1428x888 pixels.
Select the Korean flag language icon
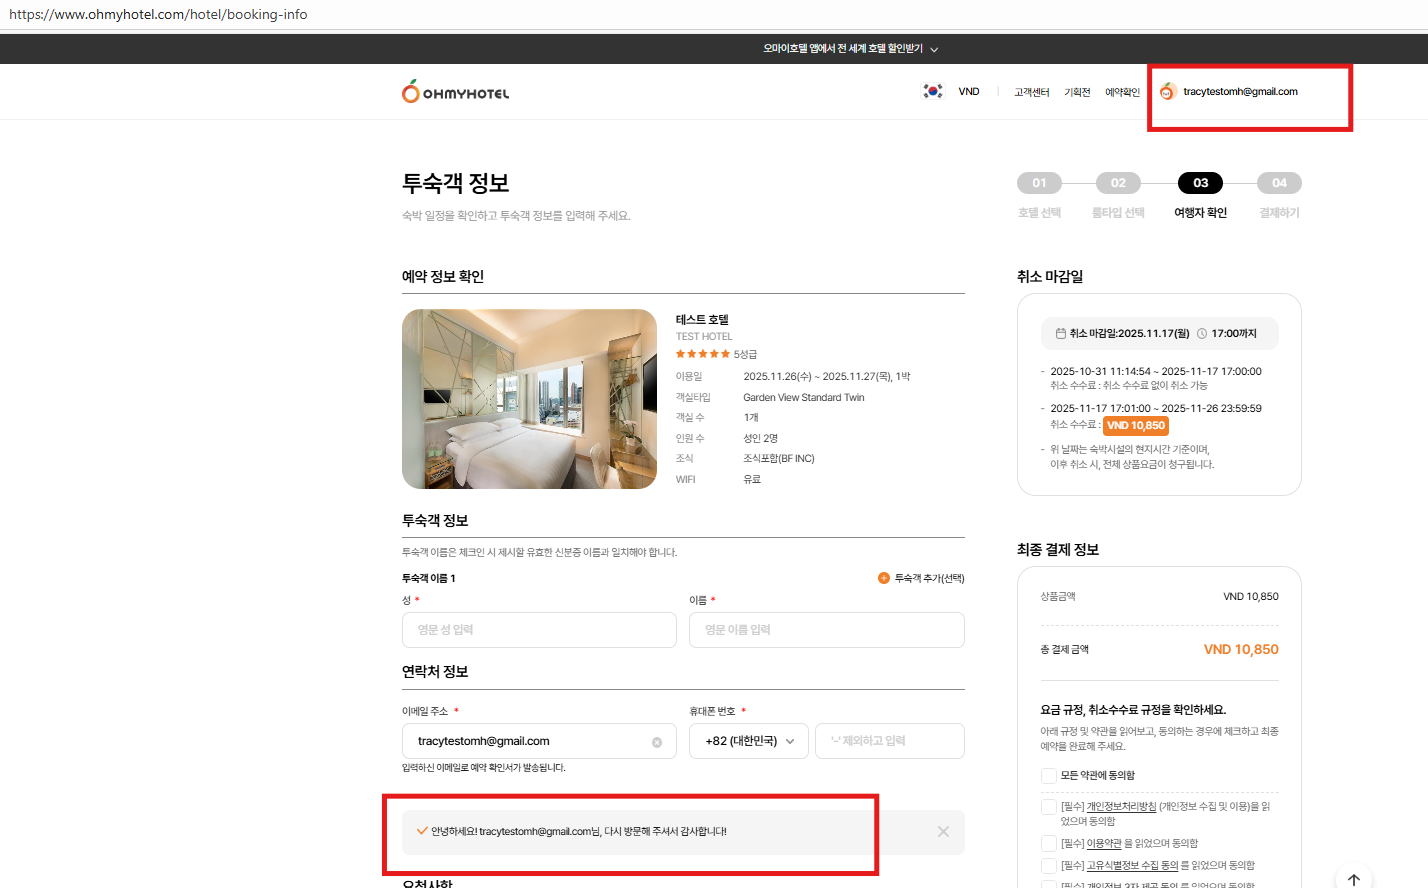click(933, 91)
